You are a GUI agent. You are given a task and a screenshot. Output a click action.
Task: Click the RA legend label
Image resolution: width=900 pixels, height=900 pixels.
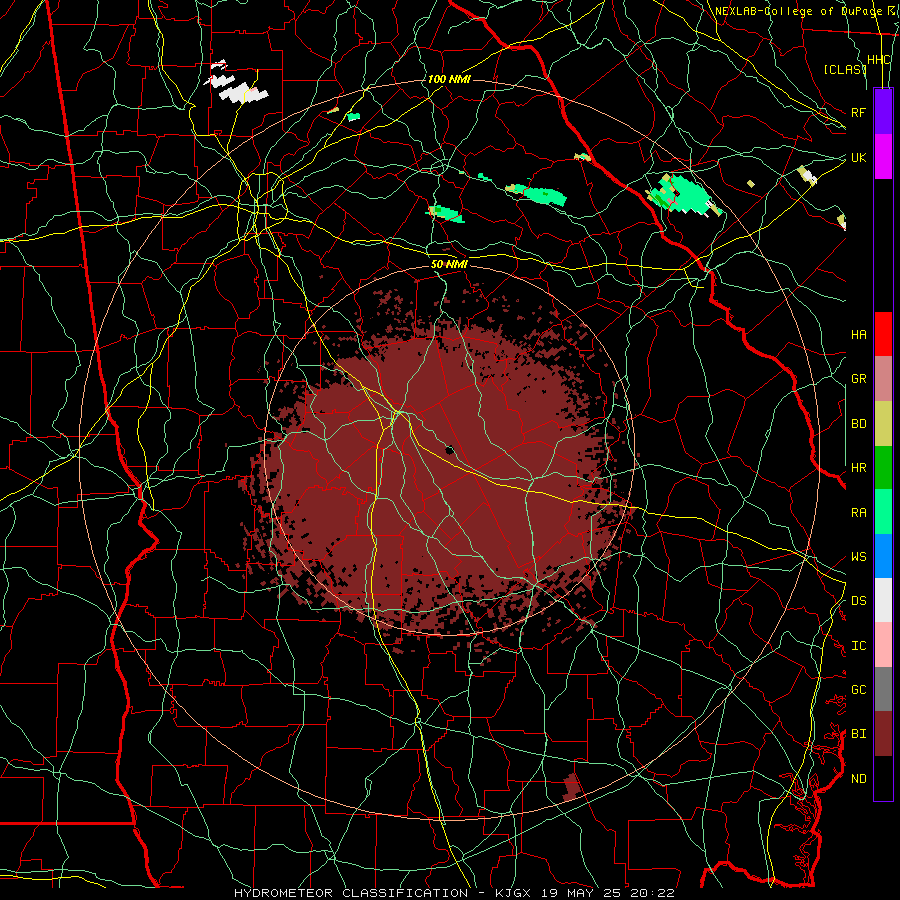pos(858,513)
